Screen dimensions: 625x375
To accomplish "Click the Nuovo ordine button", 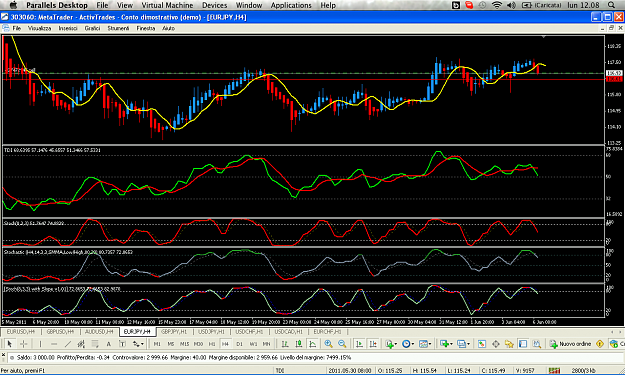I will pyautogui.click(x=570, y=344).
